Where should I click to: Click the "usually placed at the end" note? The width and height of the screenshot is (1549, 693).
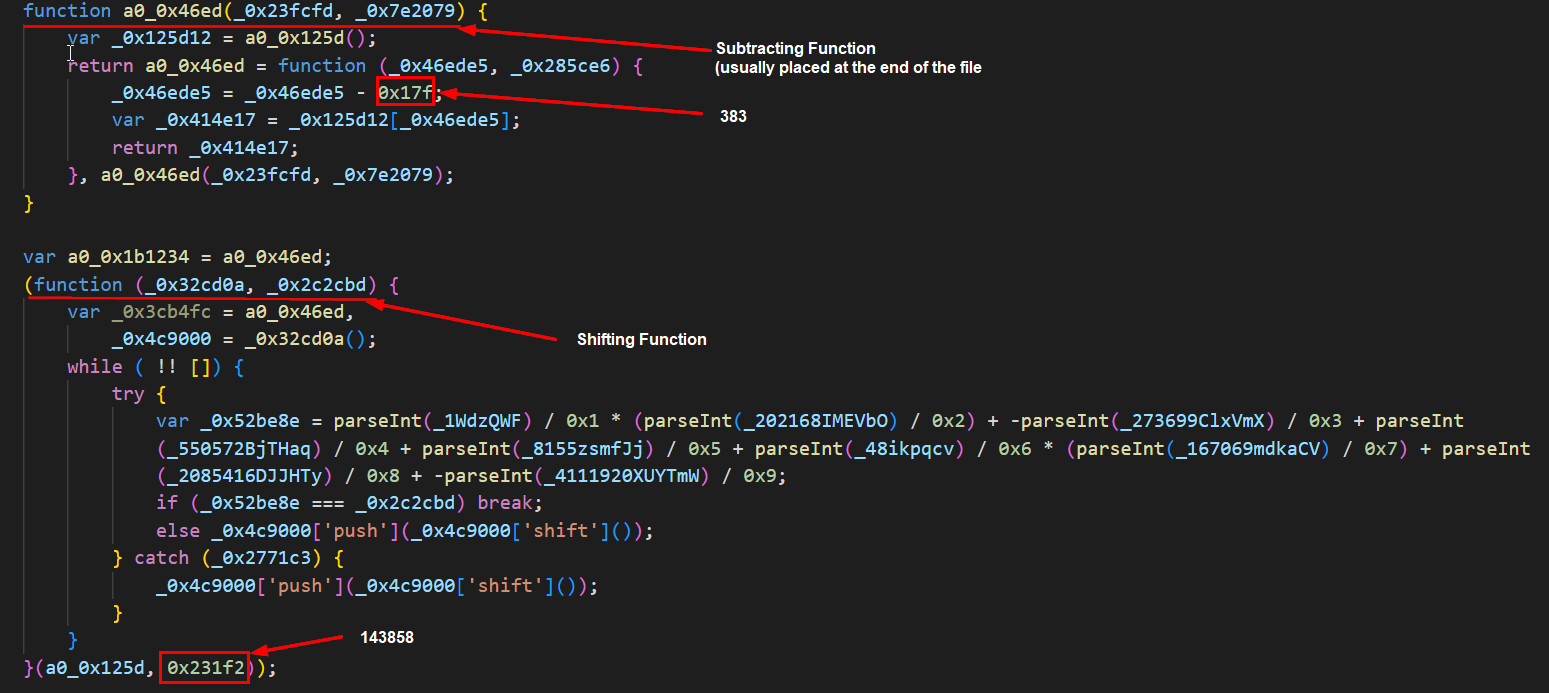pos(848,68)
